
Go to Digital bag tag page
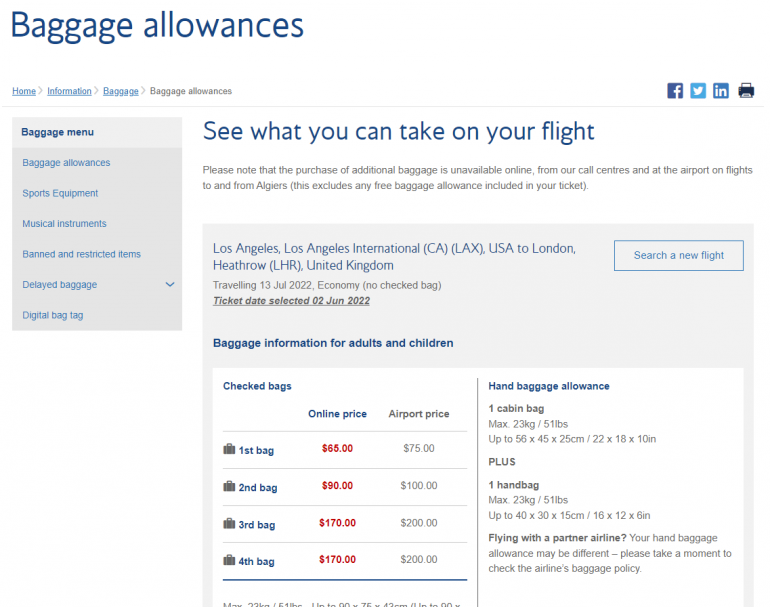[x=53, y=316]
